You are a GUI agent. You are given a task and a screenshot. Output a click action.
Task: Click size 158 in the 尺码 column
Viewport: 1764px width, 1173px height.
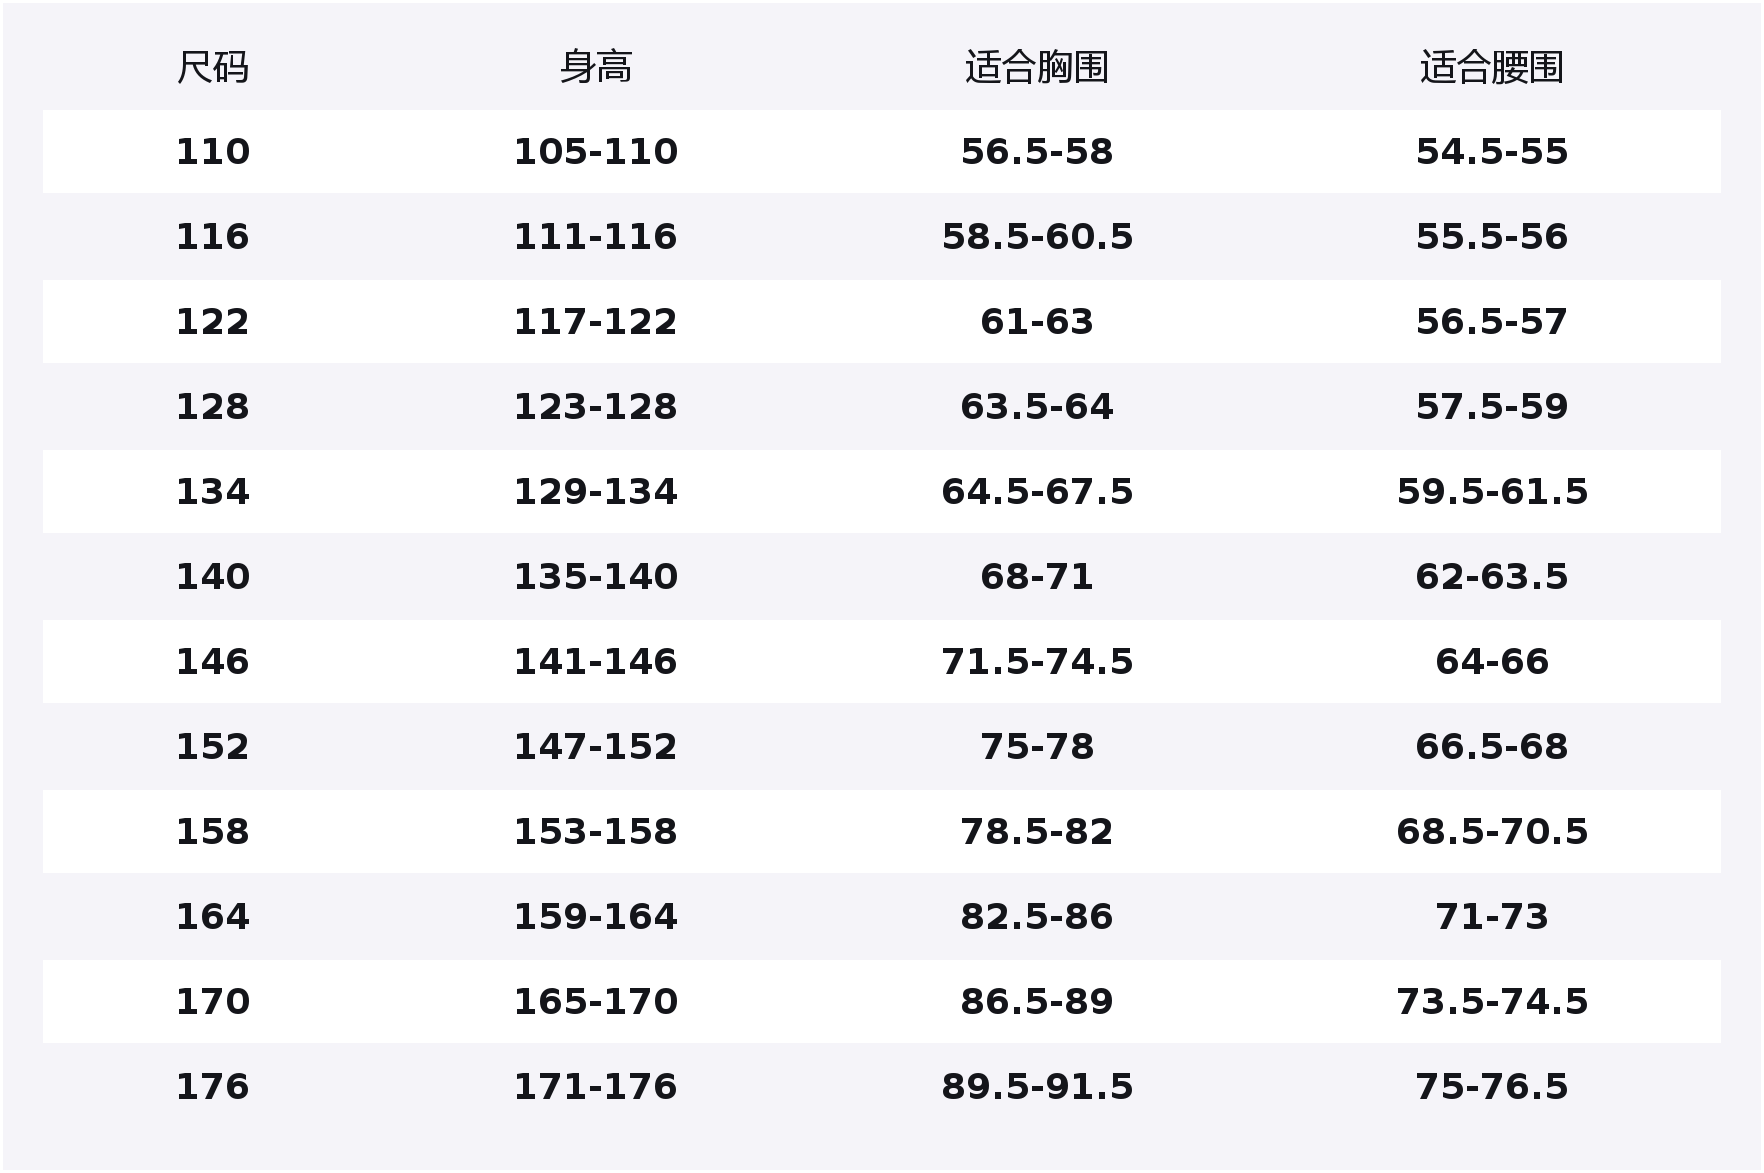[x=212, y=832]
